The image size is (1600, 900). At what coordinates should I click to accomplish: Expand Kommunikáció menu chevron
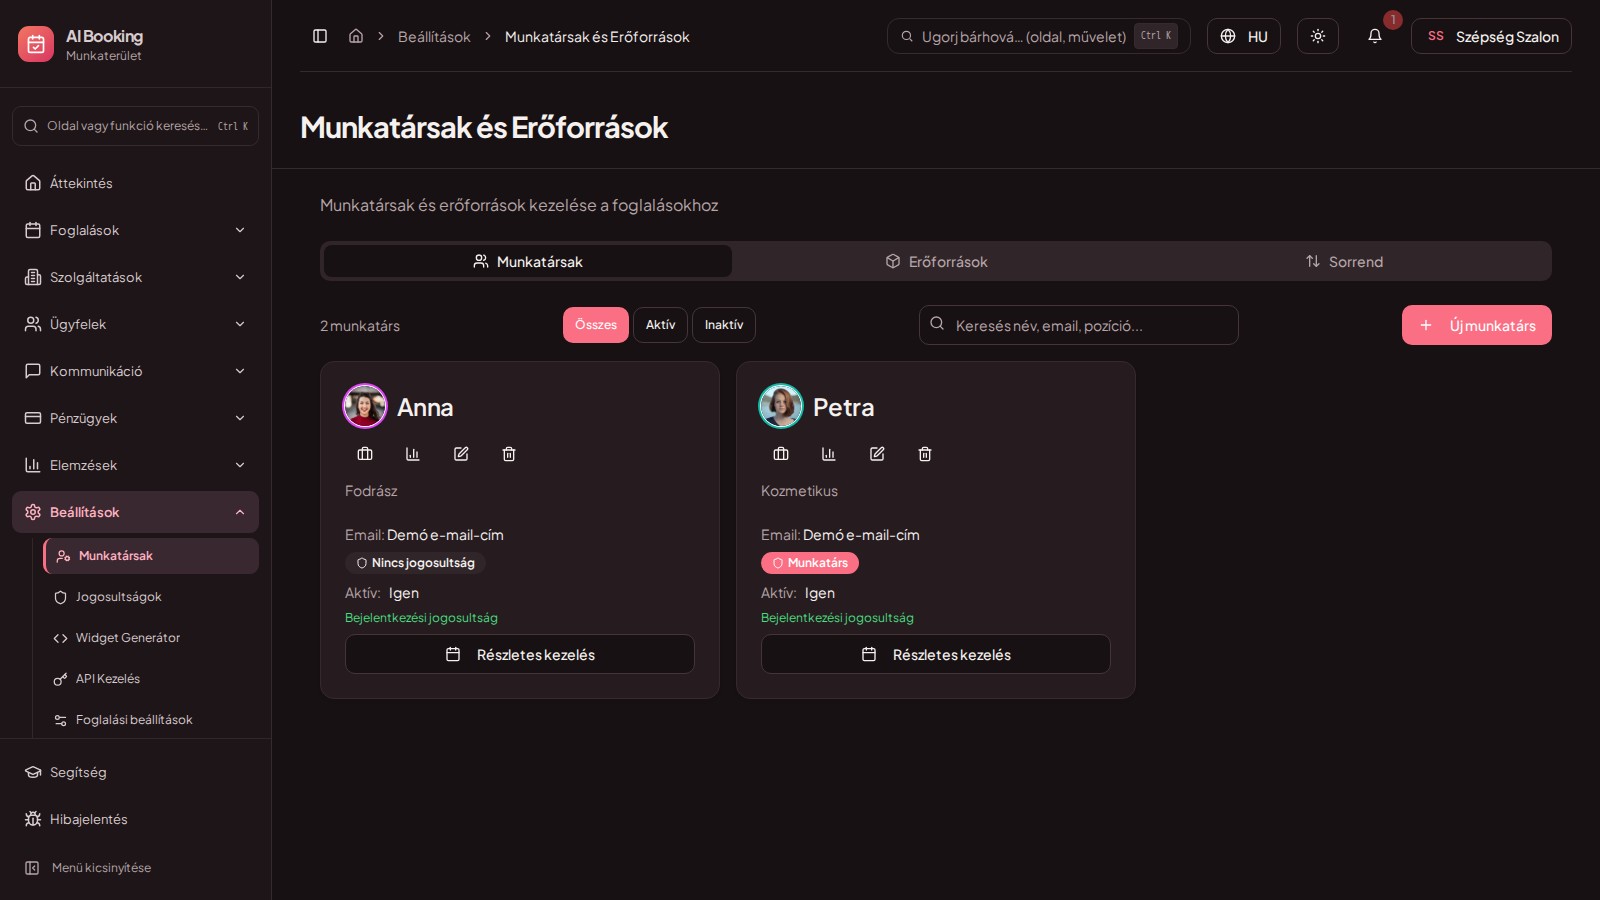pos(240,371)
